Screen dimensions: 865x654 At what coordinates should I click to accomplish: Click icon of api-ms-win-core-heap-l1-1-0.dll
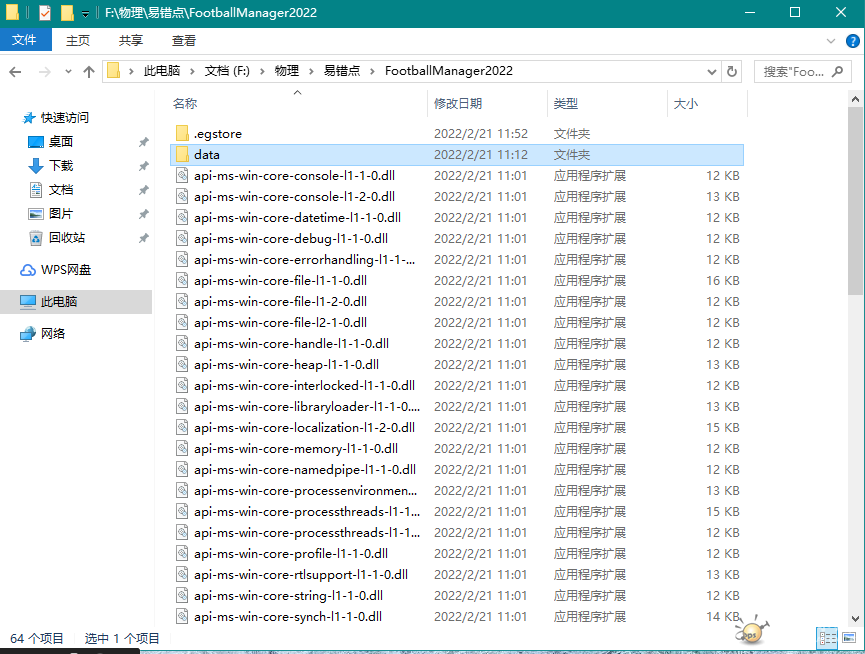pos(182,364)
